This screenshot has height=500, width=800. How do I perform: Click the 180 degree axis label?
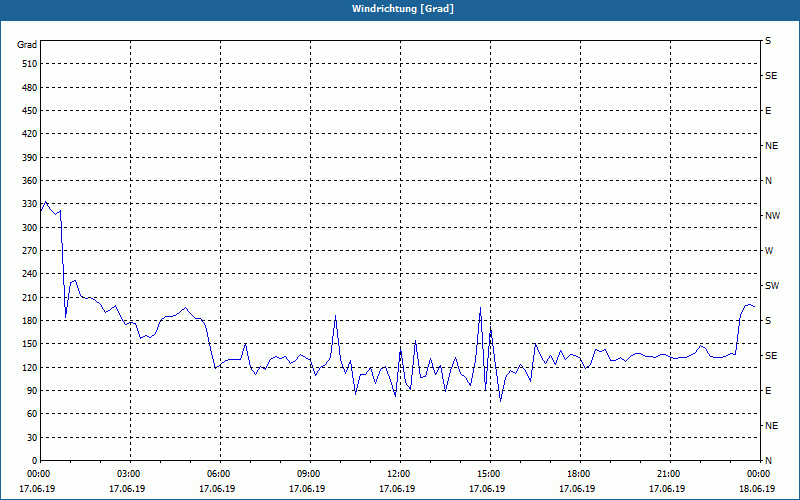pos(30,321)
